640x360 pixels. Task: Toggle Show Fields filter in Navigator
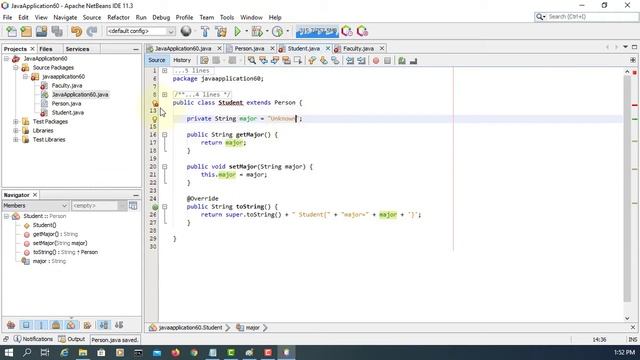(x=26, y=325)
